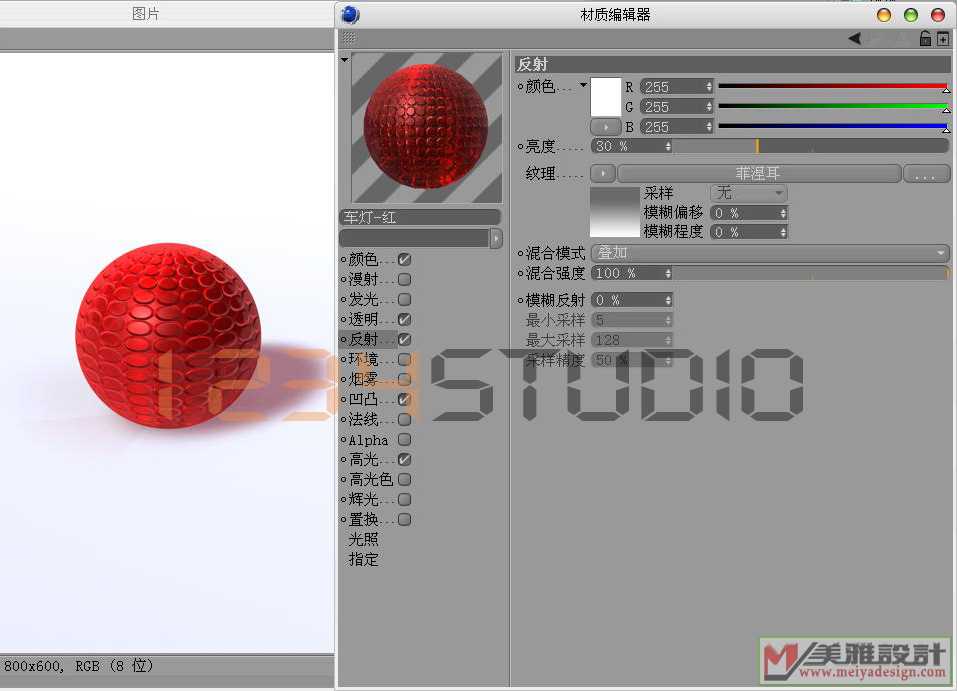Expand the 颜色 color mode dropdown arrow
957x691 pixels.
click(584, 86)
